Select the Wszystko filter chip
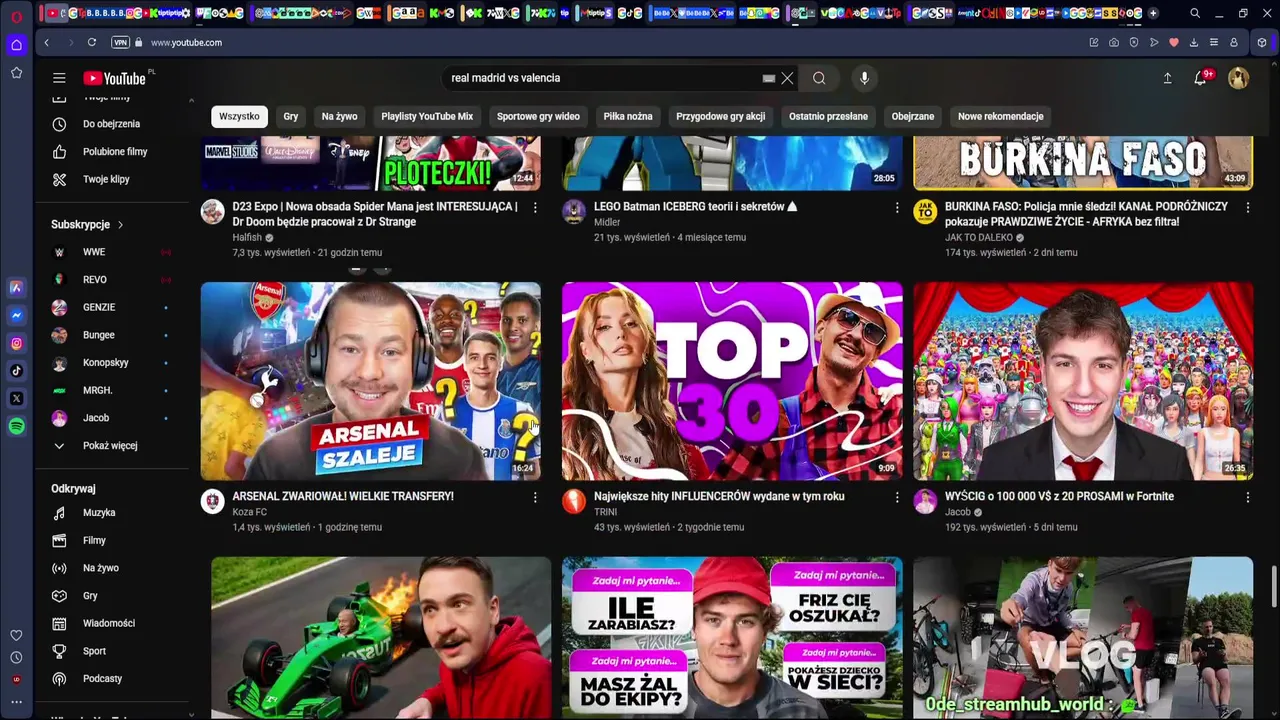The width and height of the screenshot is (1280, 720). pyautogui.click(x=239, y=116)
